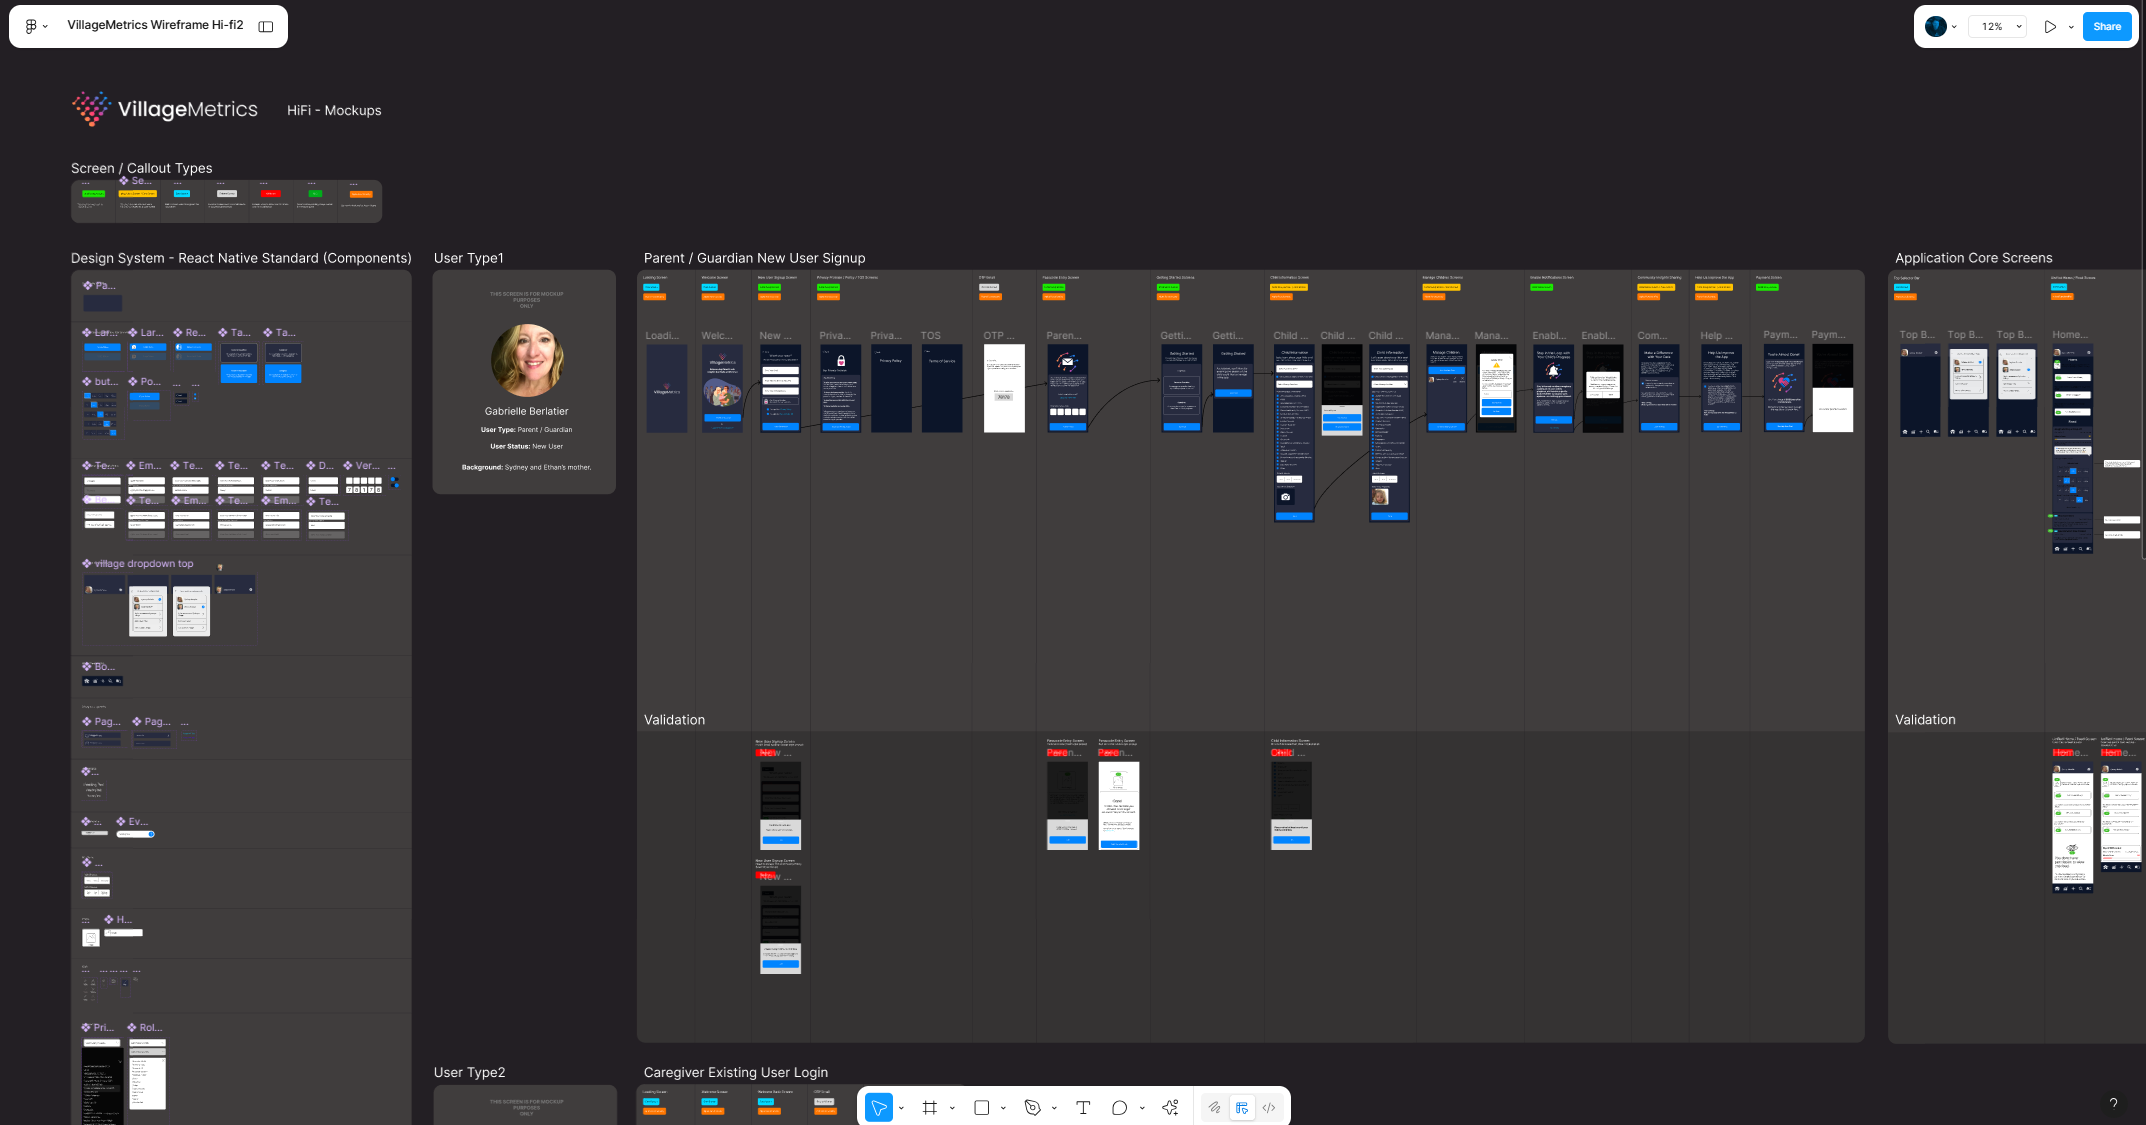This screenshot has width=2146, height=1125.
Task: Click the VillageMetrics Wireframe Hi-fi2 file name
Action: pos(155,25)
